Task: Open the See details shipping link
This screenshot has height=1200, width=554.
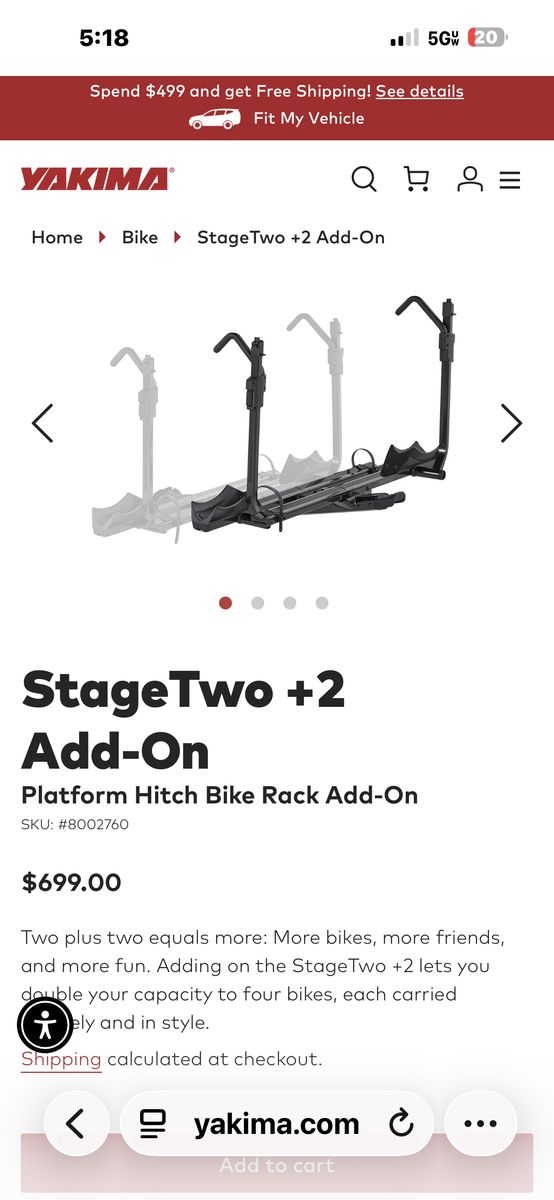Action: [x=420, y=91]
